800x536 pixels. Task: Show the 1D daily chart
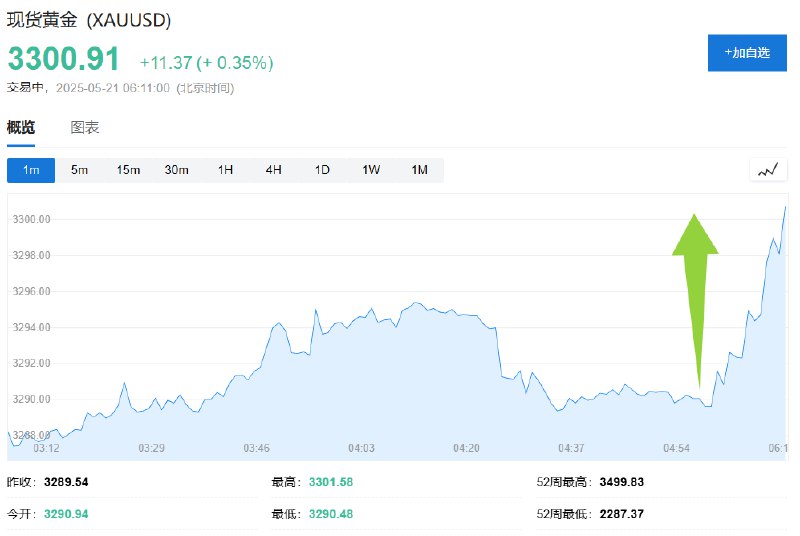[x=322, y=170]
